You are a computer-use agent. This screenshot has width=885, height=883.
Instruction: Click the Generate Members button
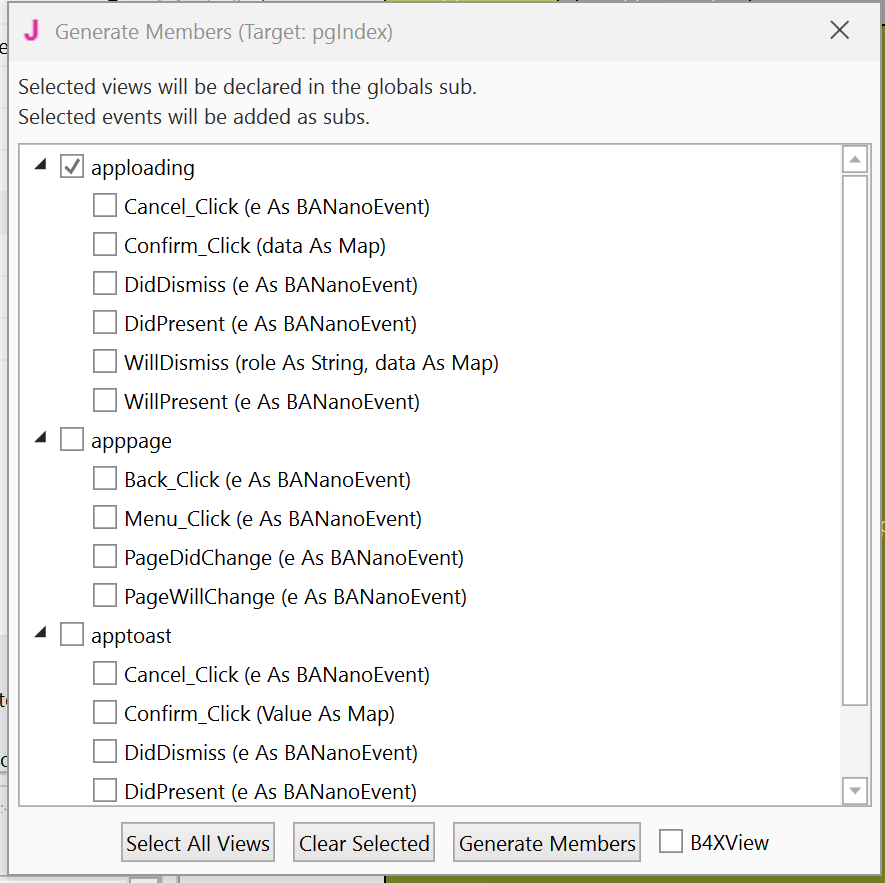tap(547, 843)
